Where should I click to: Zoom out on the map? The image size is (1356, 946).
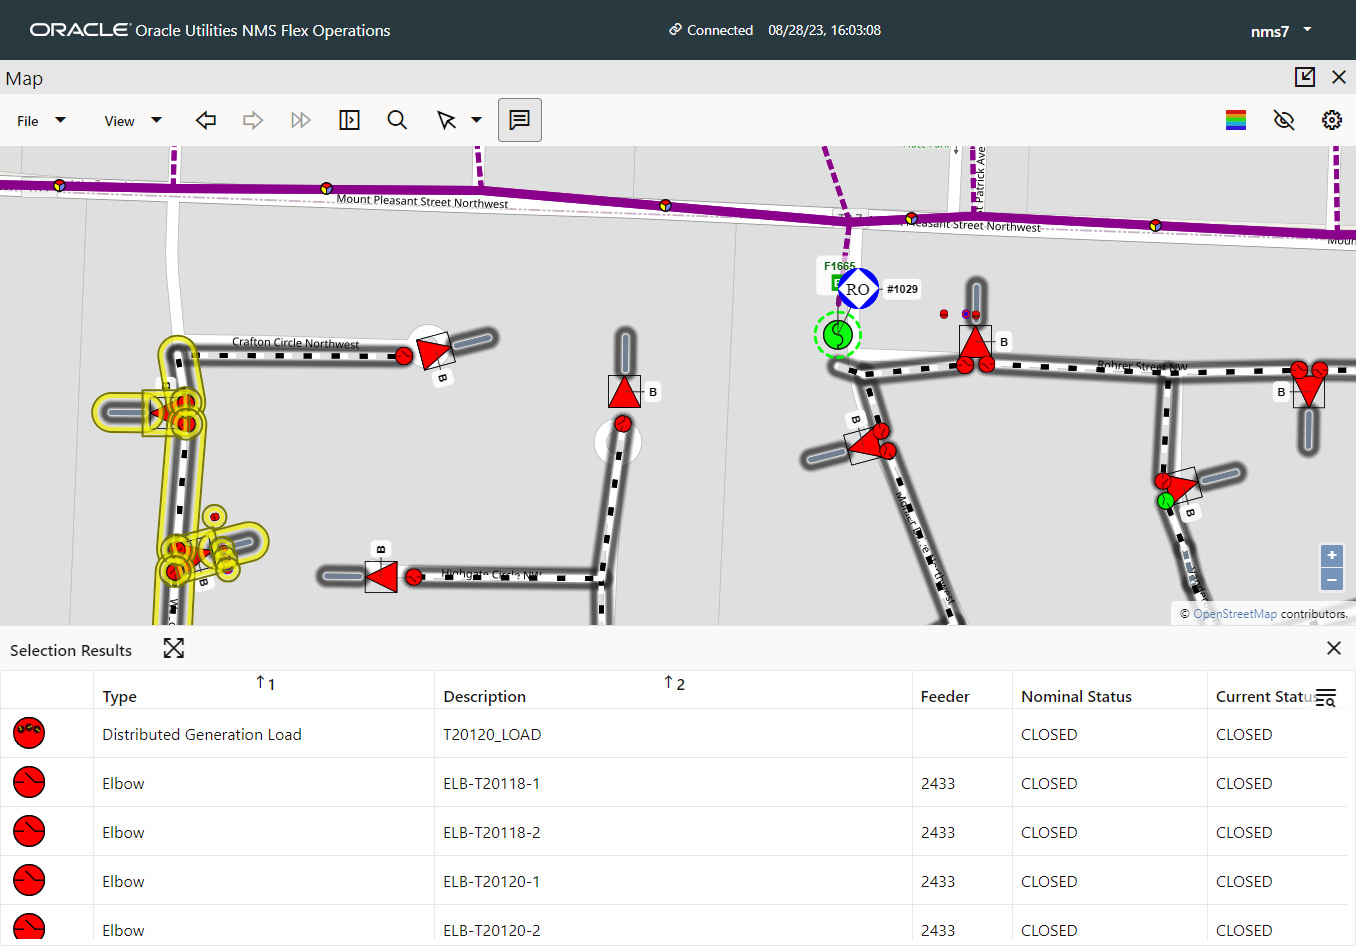tap(1331, 579)
